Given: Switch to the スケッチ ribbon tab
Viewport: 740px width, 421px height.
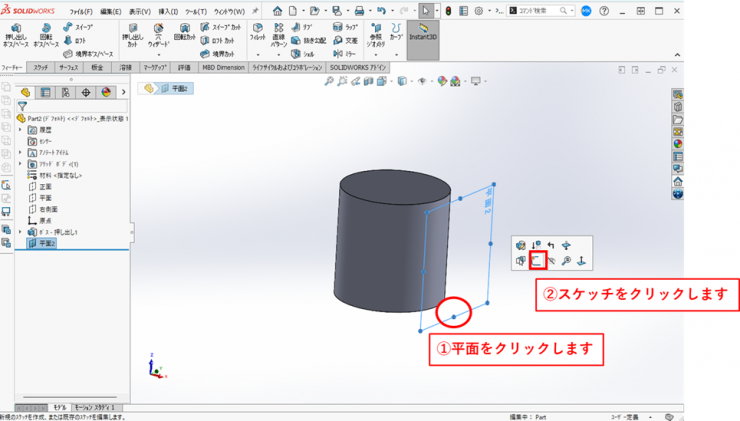Looking at the screenshot, I should (x=40, y=68).
